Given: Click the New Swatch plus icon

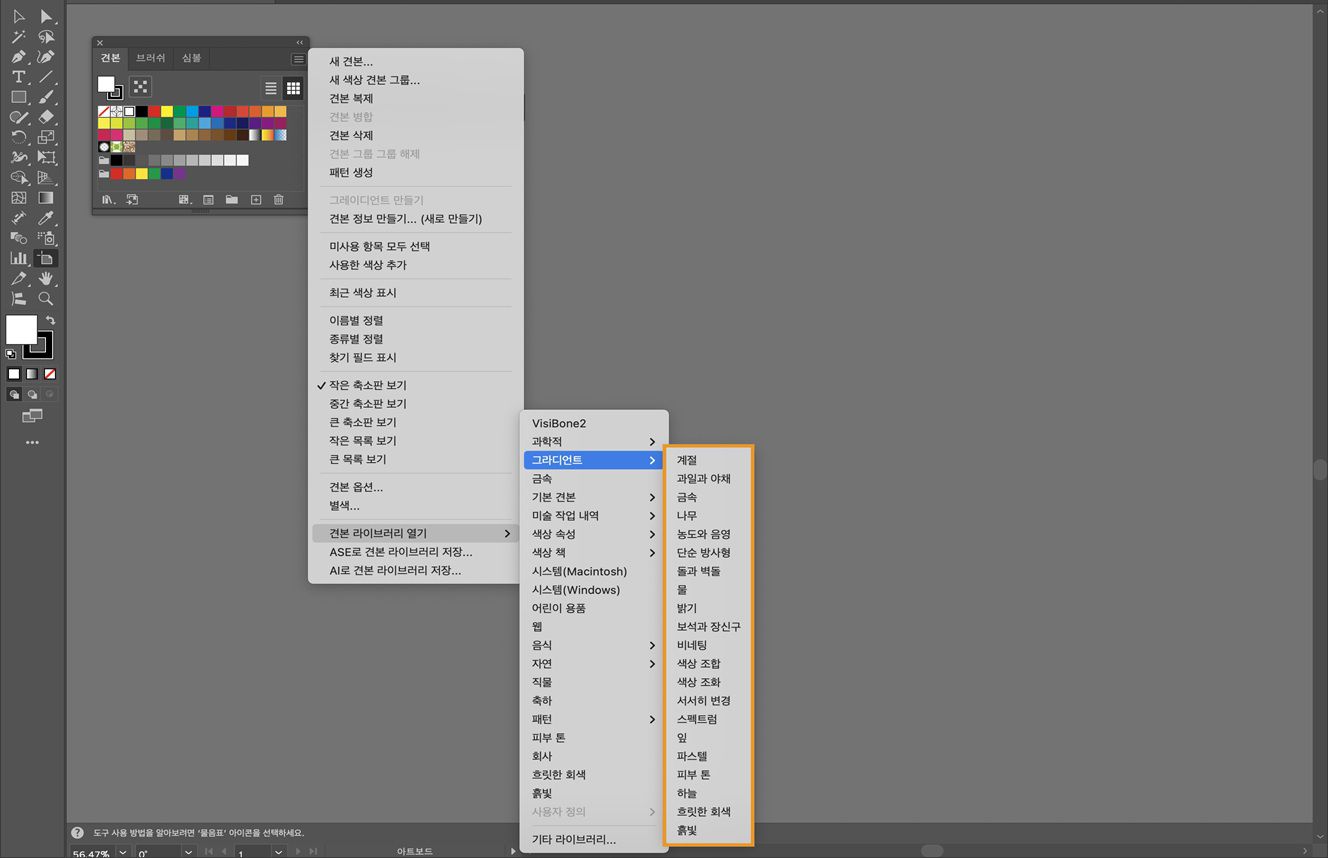Looking at the screenshot, I should pos(256,200).
